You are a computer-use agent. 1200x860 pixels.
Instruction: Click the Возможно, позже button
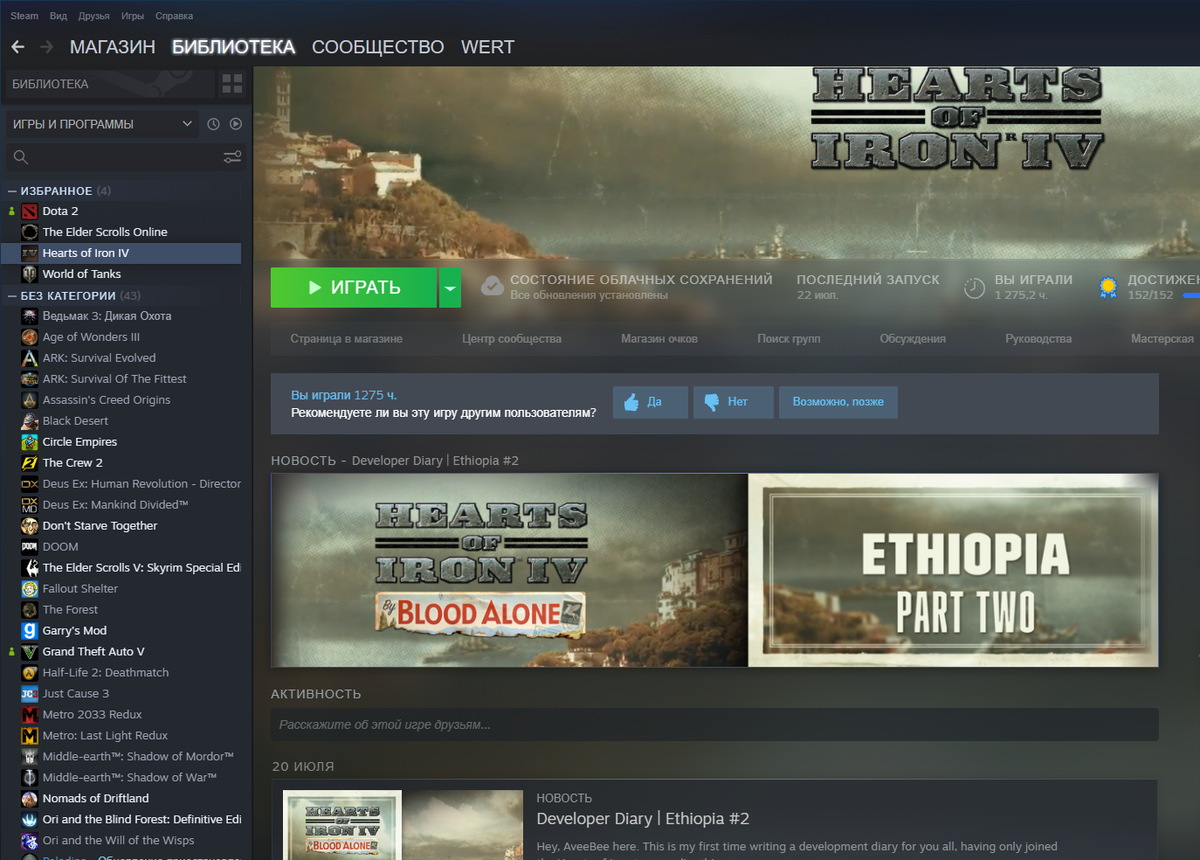coord(838,402)
